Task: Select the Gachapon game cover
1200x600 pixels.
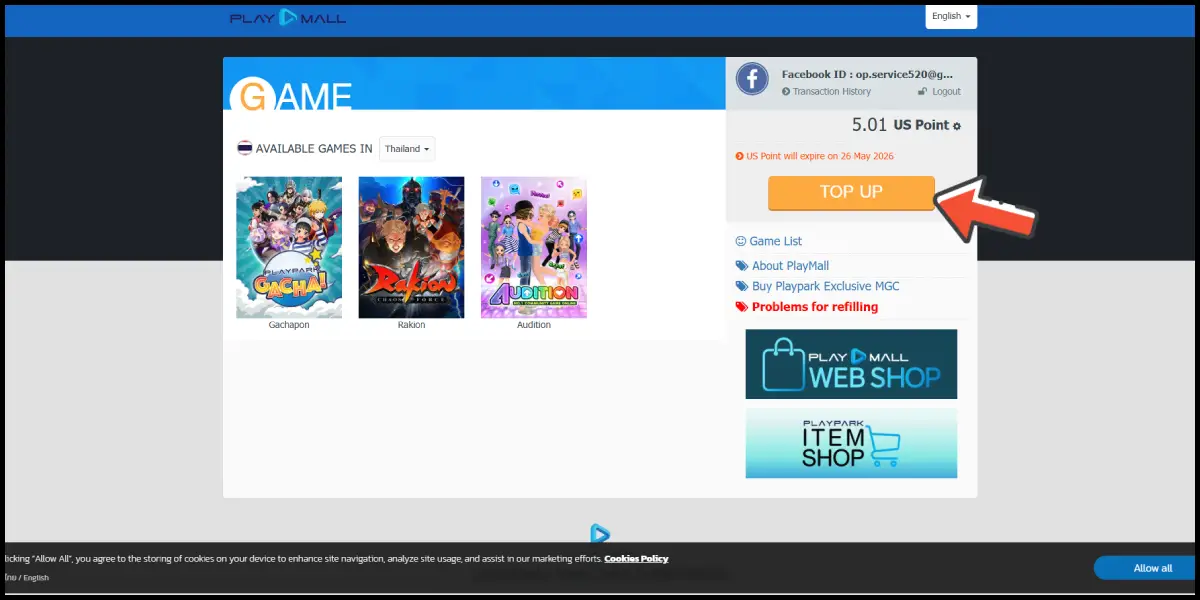Action: (x=289, y=247)
